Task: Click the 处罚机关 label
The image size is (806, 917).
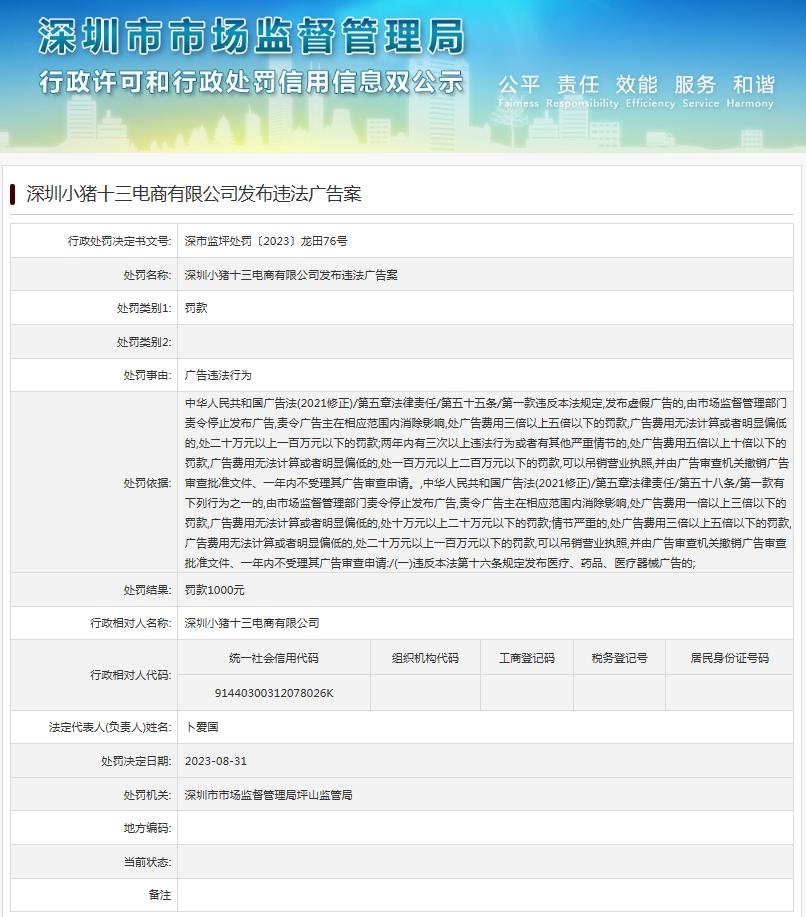Action: [147, 795]
